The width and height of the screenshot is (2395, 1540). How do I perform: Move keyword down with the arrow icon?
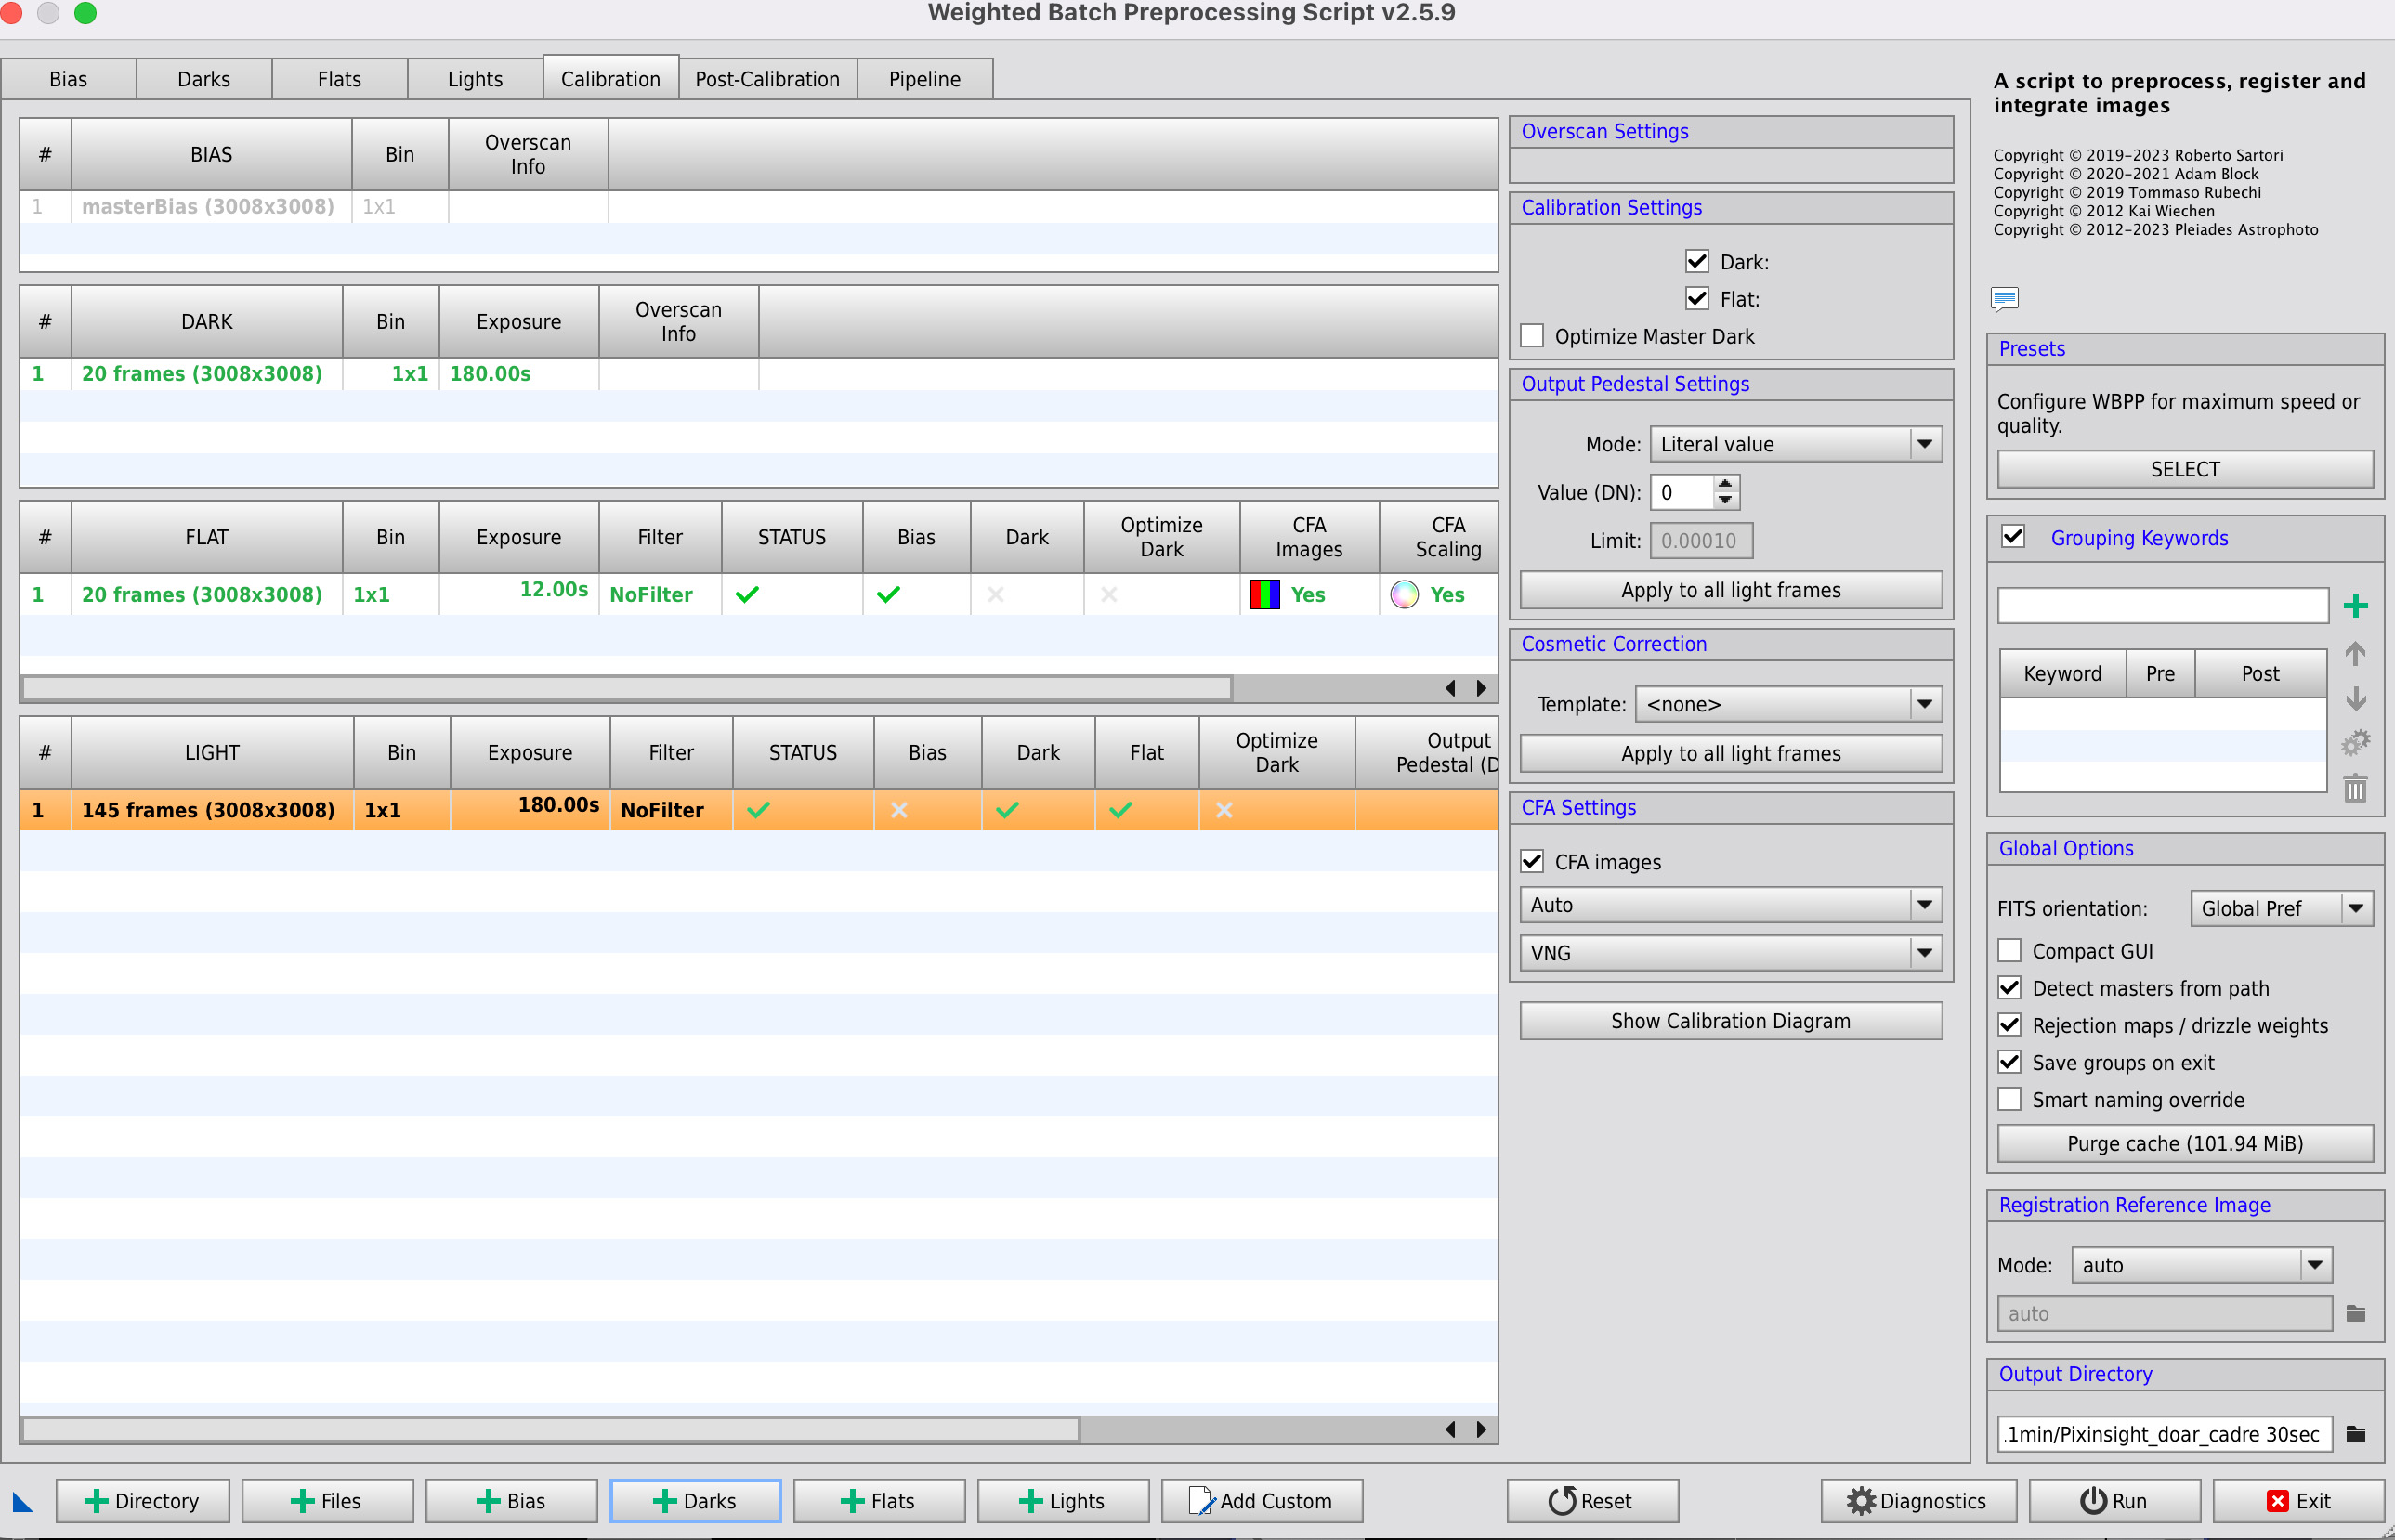[2355, 698]
